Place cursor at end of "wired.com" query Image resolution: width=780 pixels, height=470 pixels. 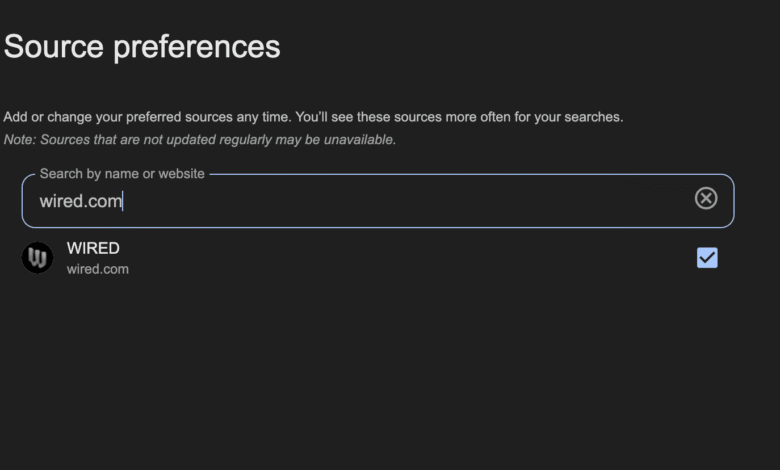coord(122,201)
